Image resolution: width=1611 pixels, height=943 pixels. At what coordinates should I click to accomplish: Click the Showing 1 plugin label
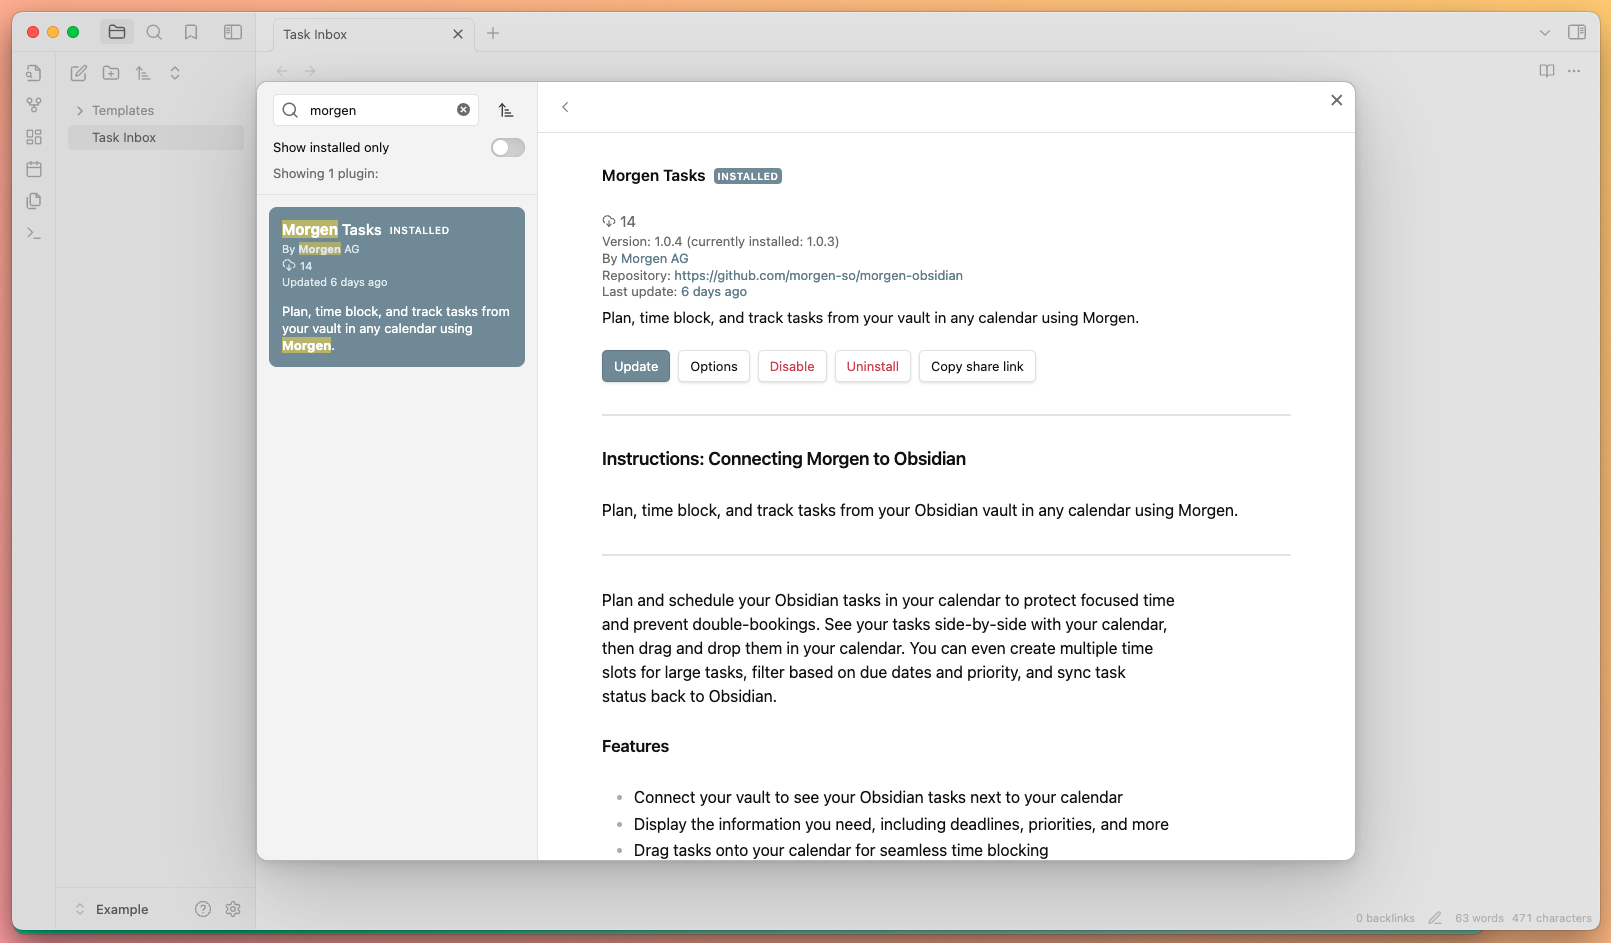[x=326, y=174]
